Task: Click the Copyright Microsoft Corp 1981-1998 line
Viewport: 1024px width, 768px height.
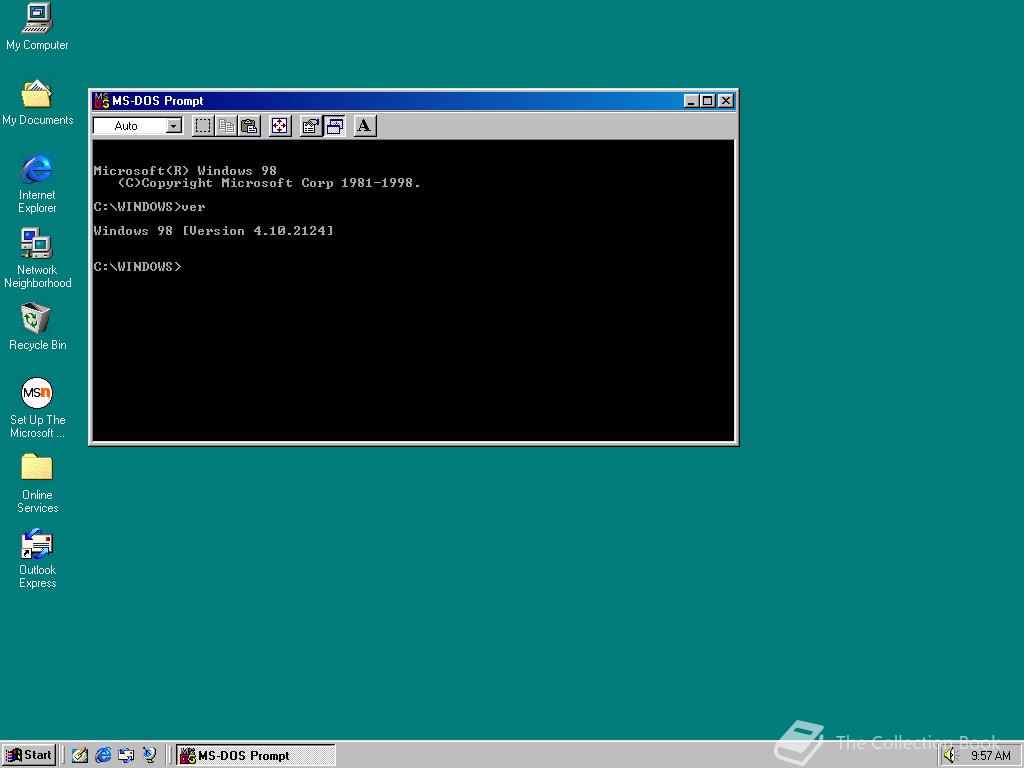Action: 269,183
